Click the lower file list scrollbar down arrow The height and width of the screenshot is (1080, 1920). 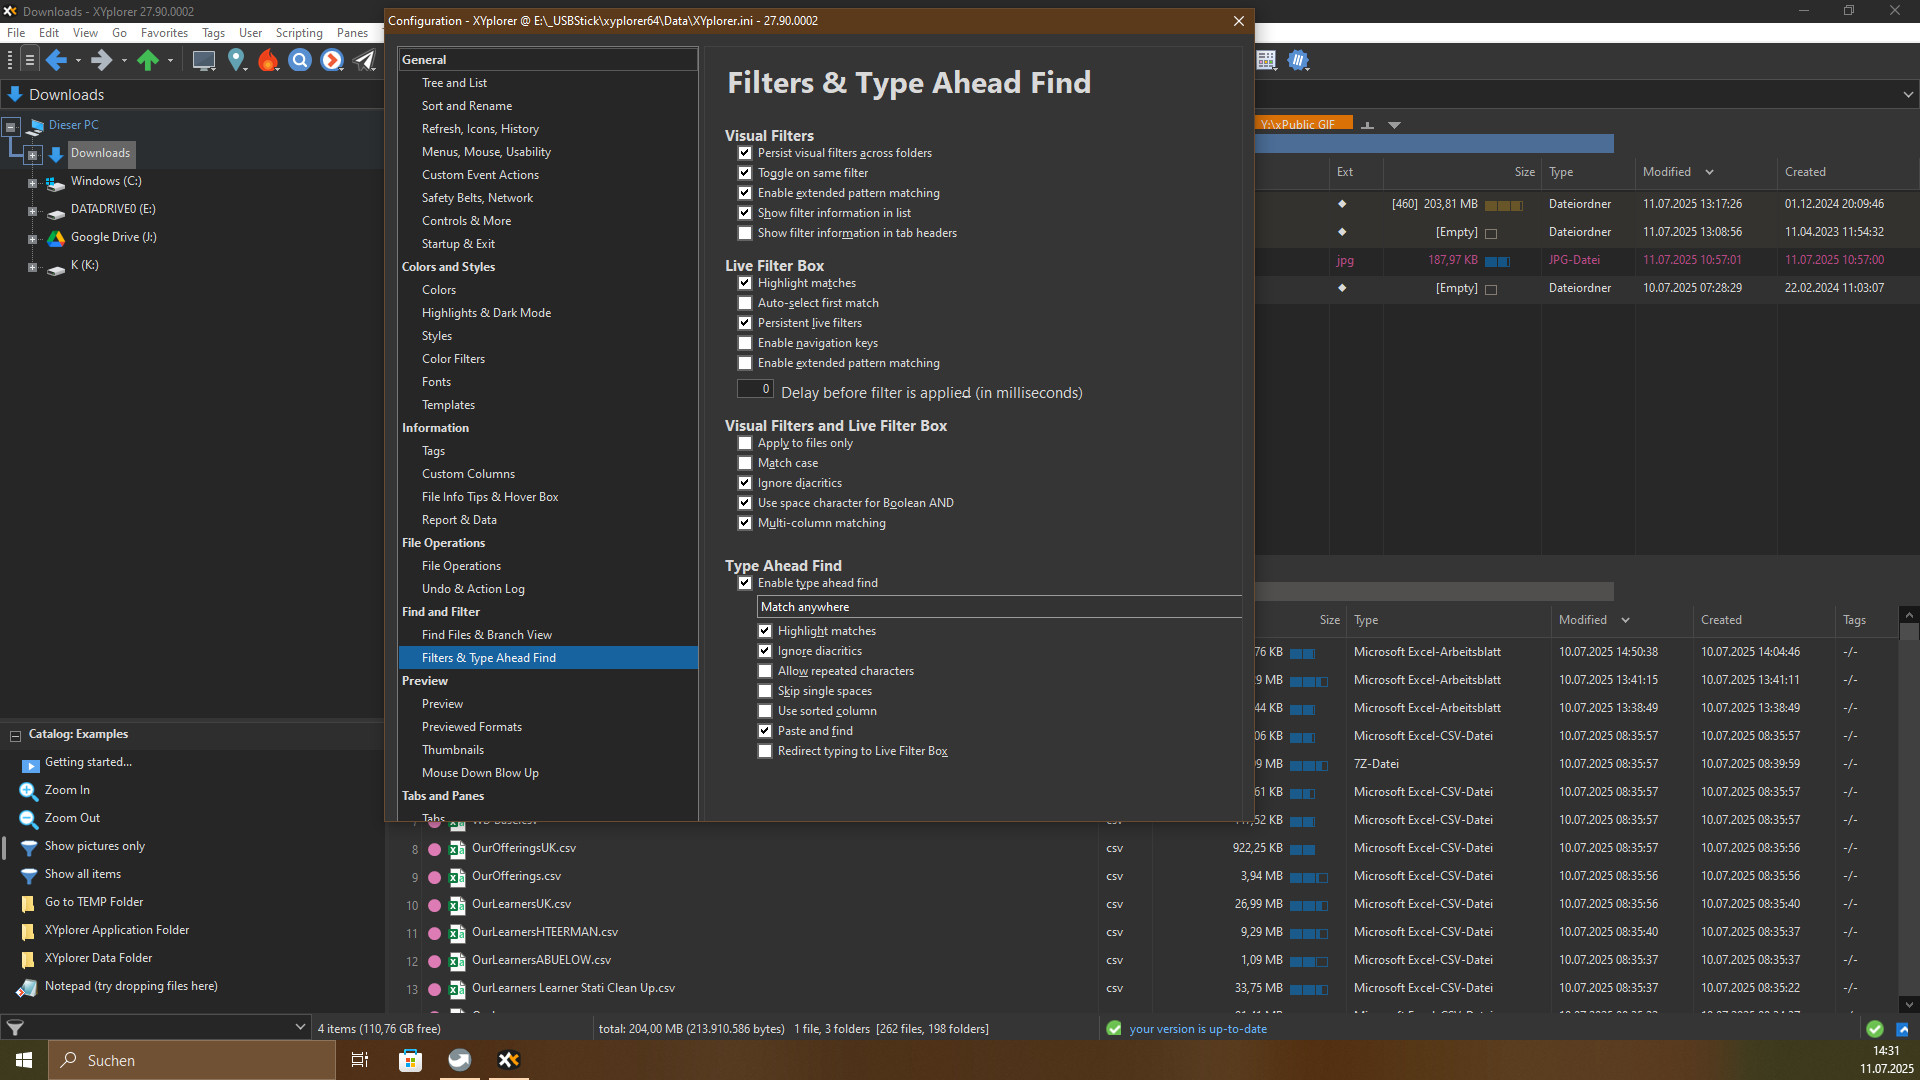pyautogui.click(x=1909, y=1005)
